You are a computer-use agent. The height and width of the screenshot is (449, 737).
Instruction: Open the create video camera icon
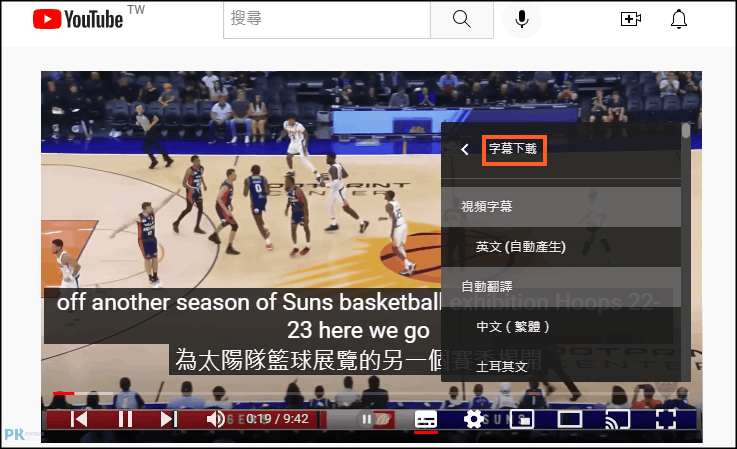(630, 19)
